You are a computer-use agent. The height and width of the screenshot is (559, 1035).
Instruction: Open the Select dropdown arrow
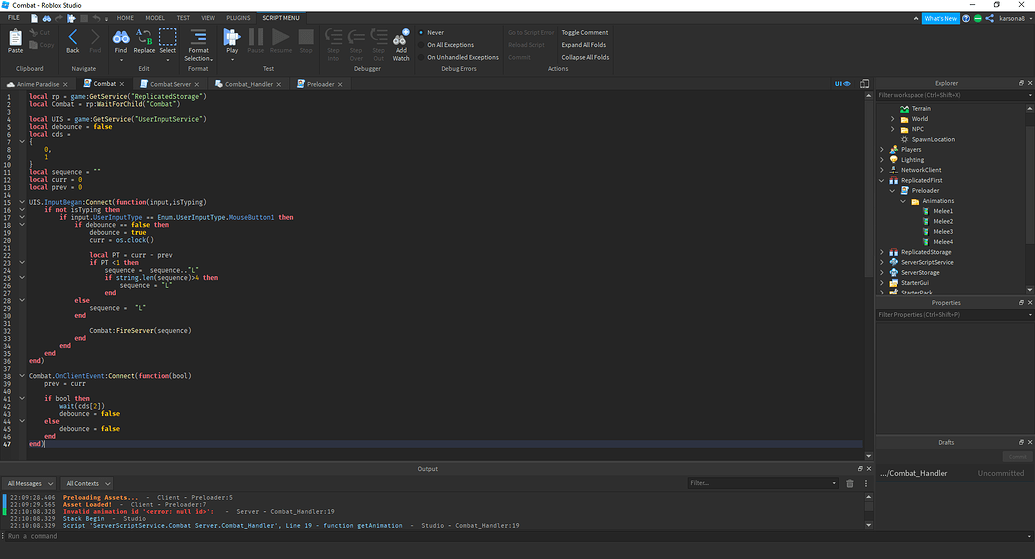(x=168, y=60)
